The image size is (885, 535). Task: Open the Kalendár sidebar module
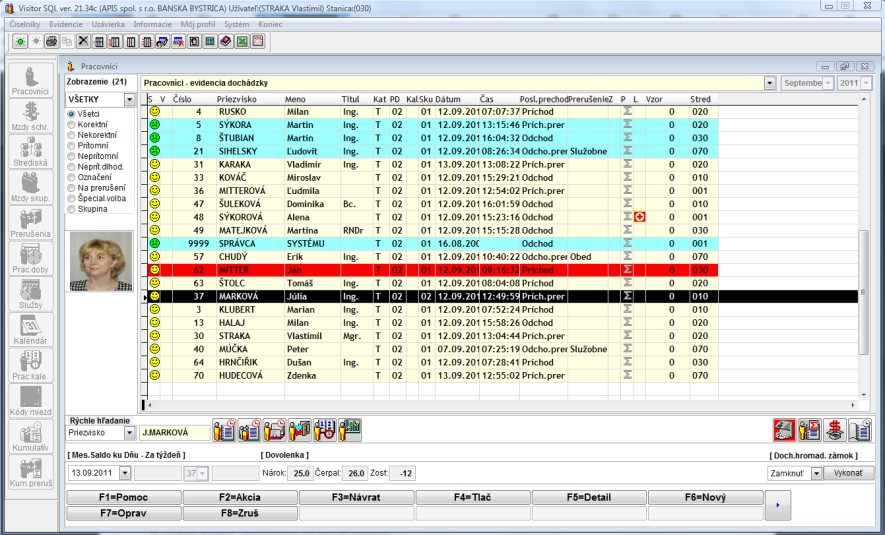(31, 332)
